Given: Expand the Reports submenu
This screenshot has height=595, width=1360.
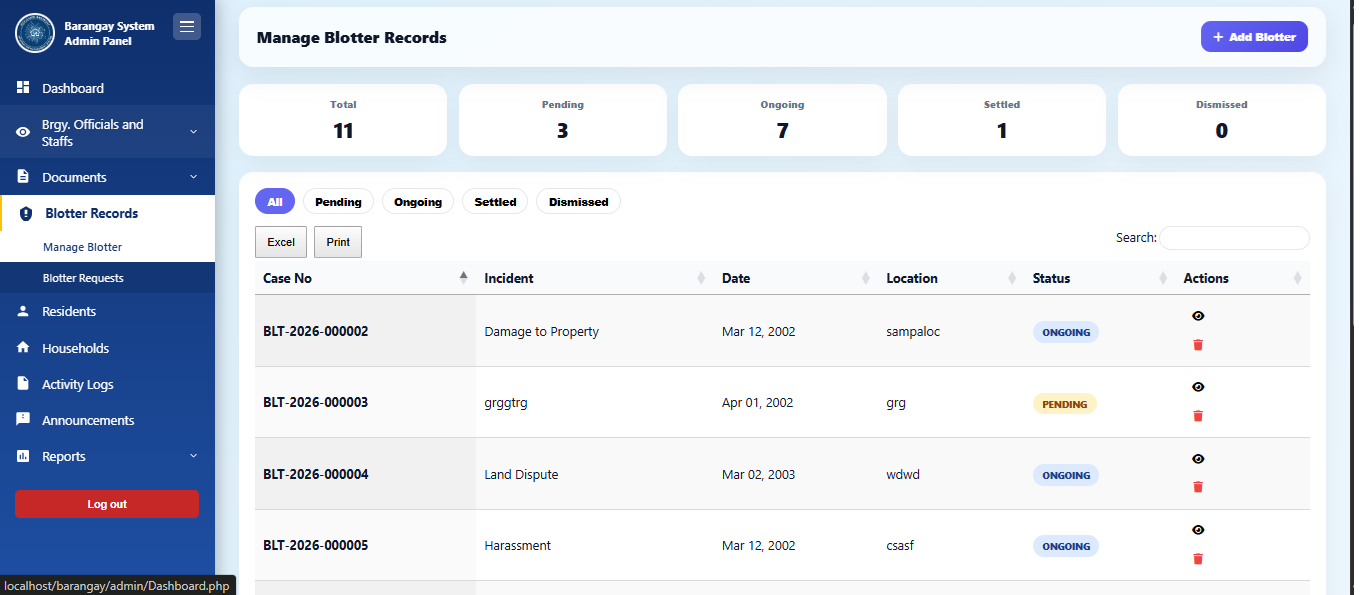Looking at the screenshot, I should [193, 457].
